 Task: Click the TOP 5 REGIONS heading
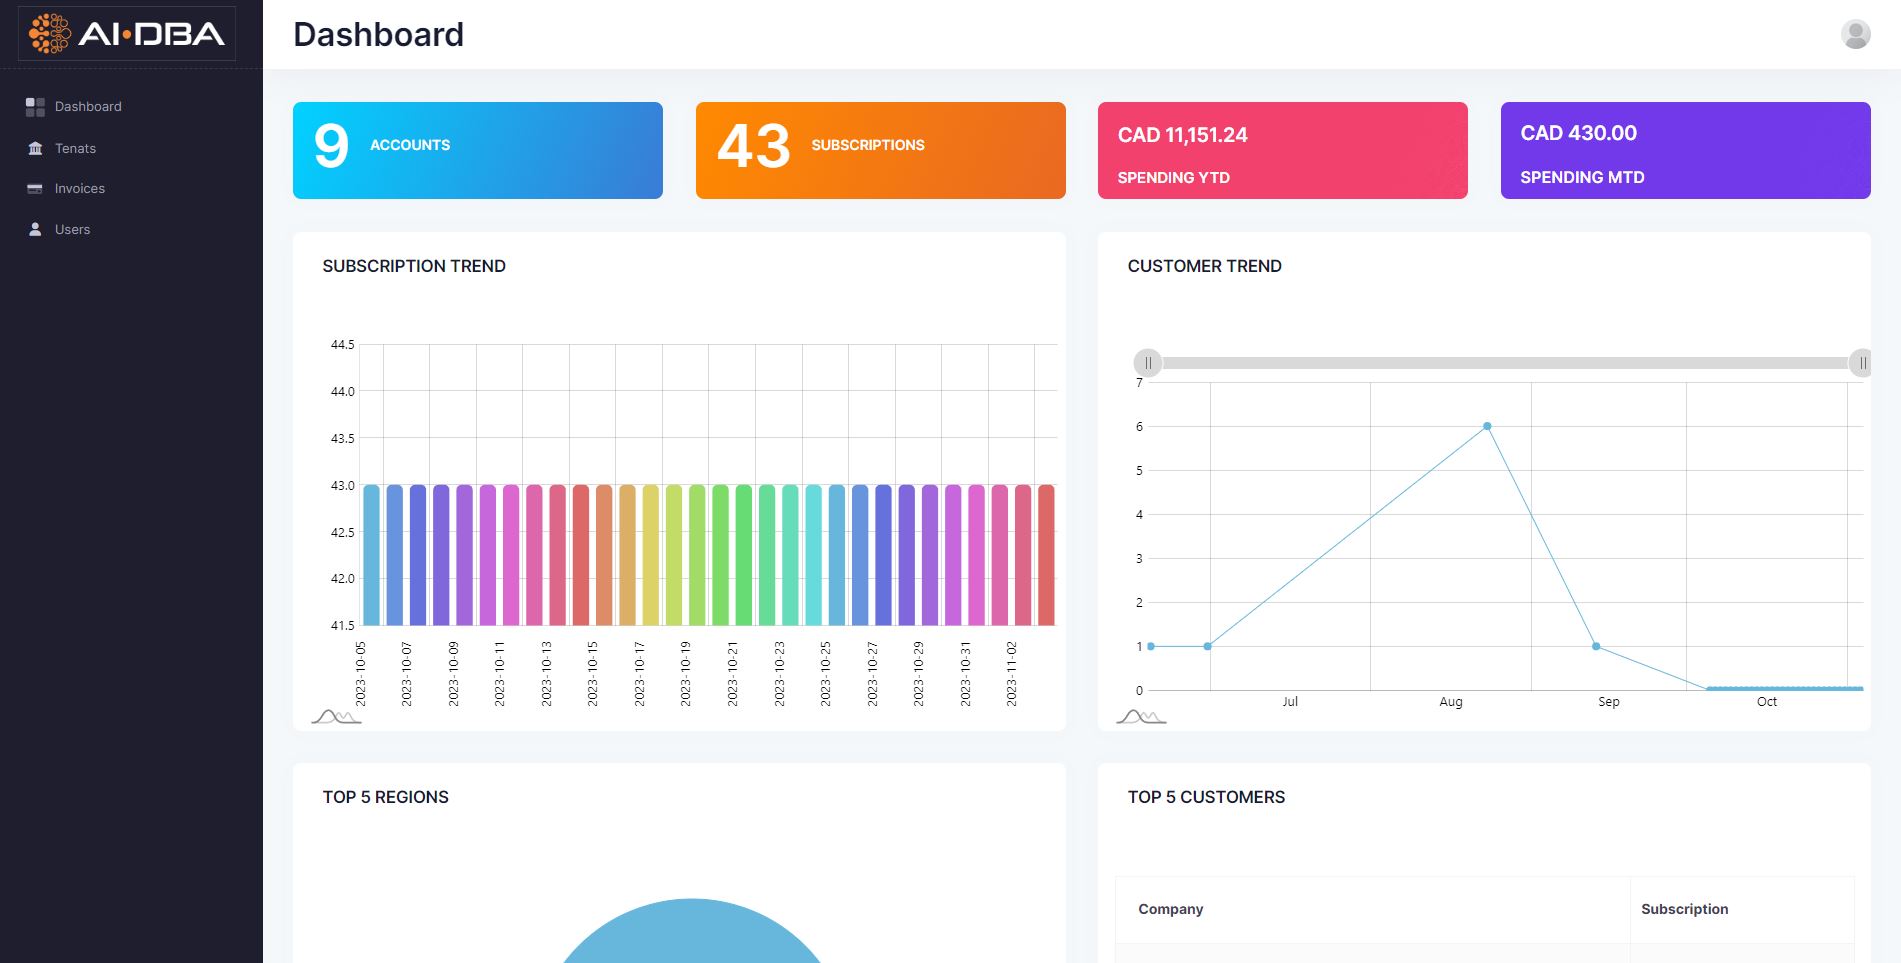(385, 797)
